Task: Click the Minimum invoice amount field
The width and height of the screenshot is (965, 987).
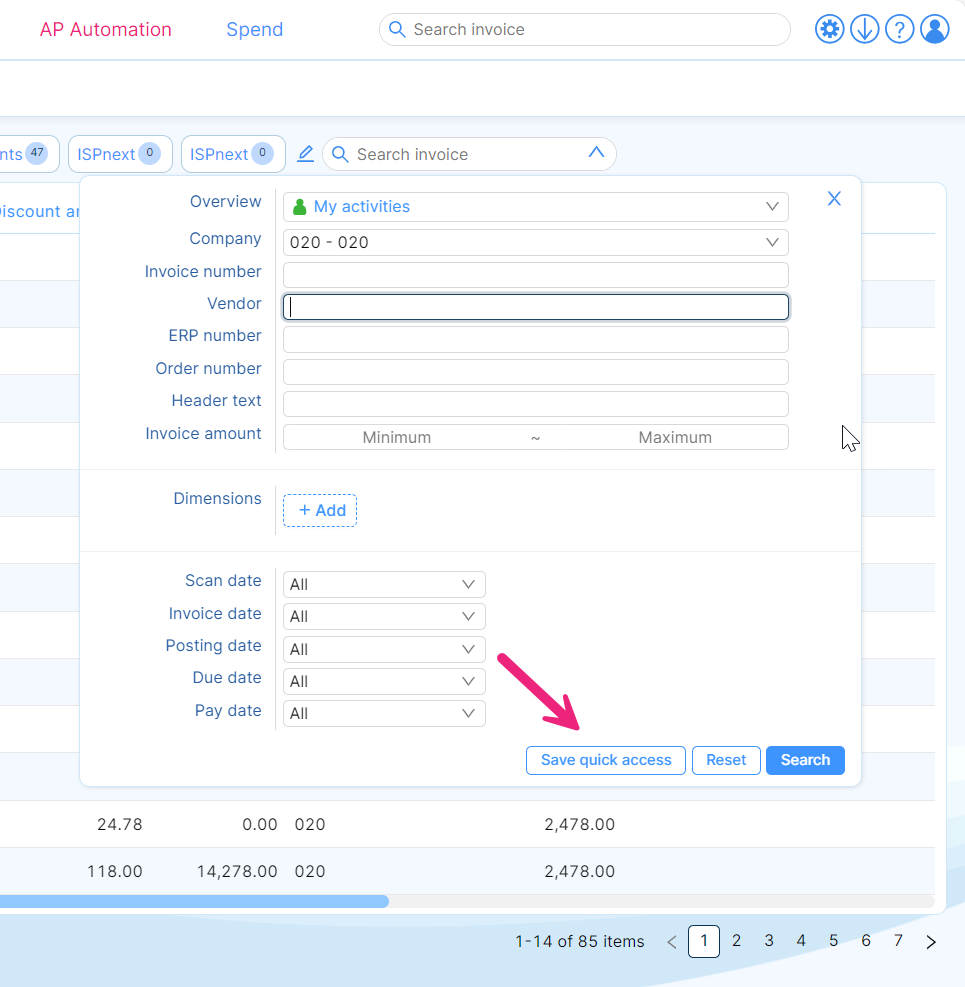Action: pos(397,437)
